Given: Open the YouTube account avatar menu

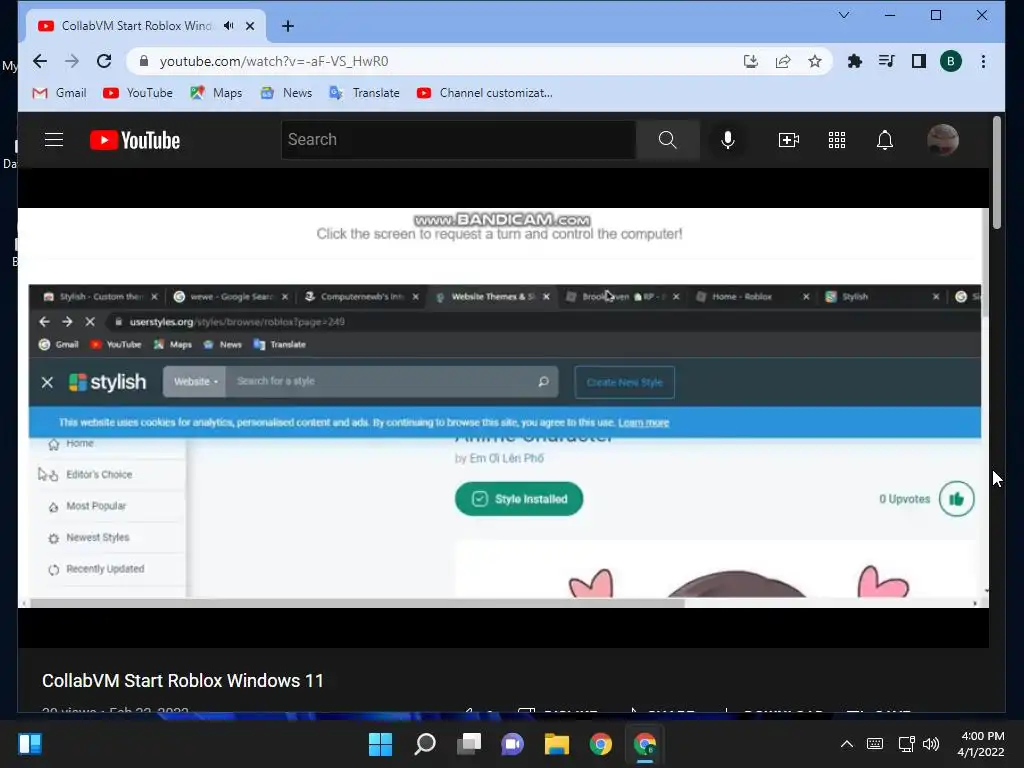Looking at the screenshot, I should (x=942, y=140).
